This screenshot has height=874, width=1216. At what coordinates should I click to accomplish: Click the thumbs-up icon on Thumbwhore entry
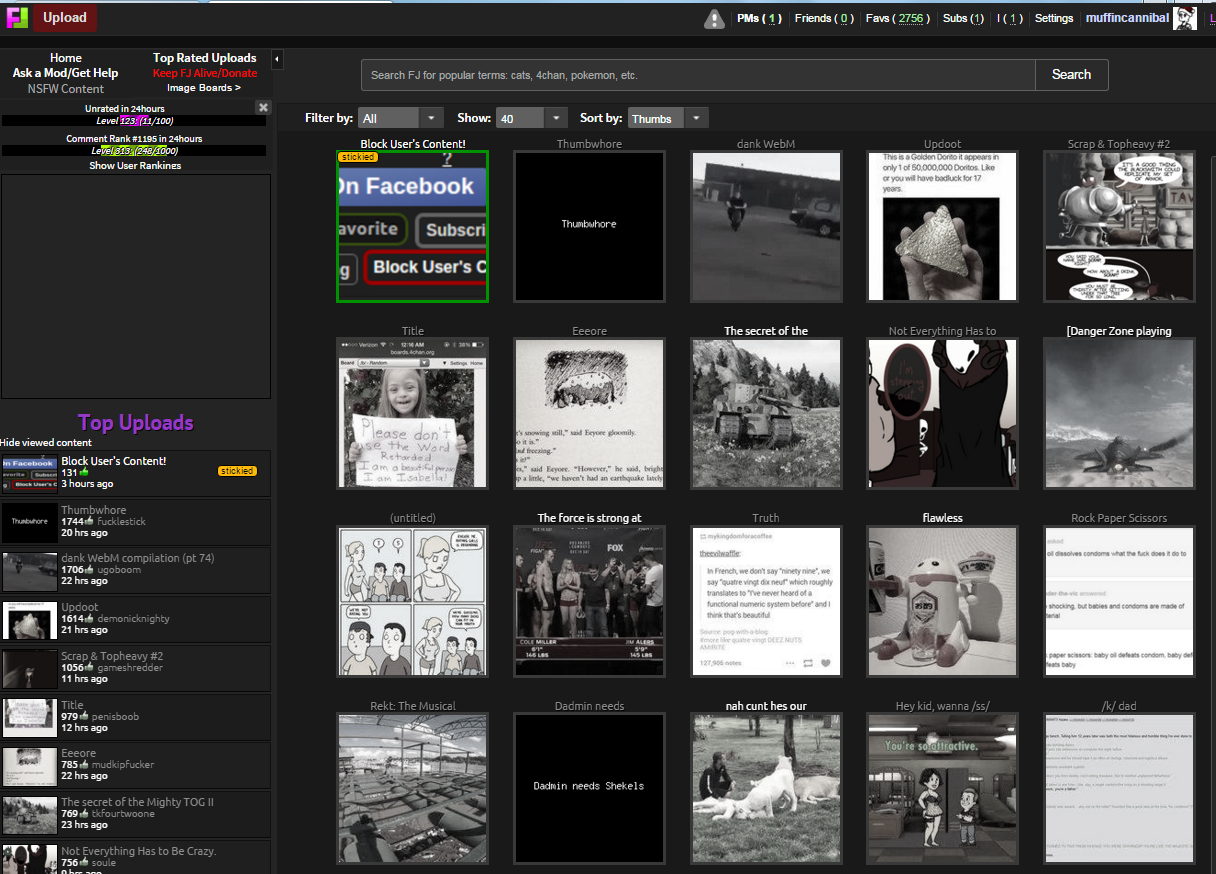tap(91, 522)
